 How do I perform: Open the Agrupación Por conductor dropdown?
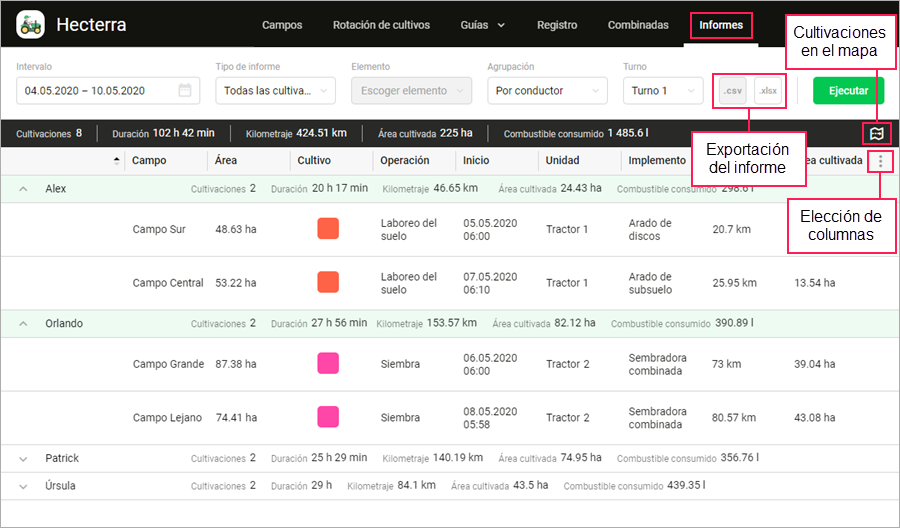547,91
